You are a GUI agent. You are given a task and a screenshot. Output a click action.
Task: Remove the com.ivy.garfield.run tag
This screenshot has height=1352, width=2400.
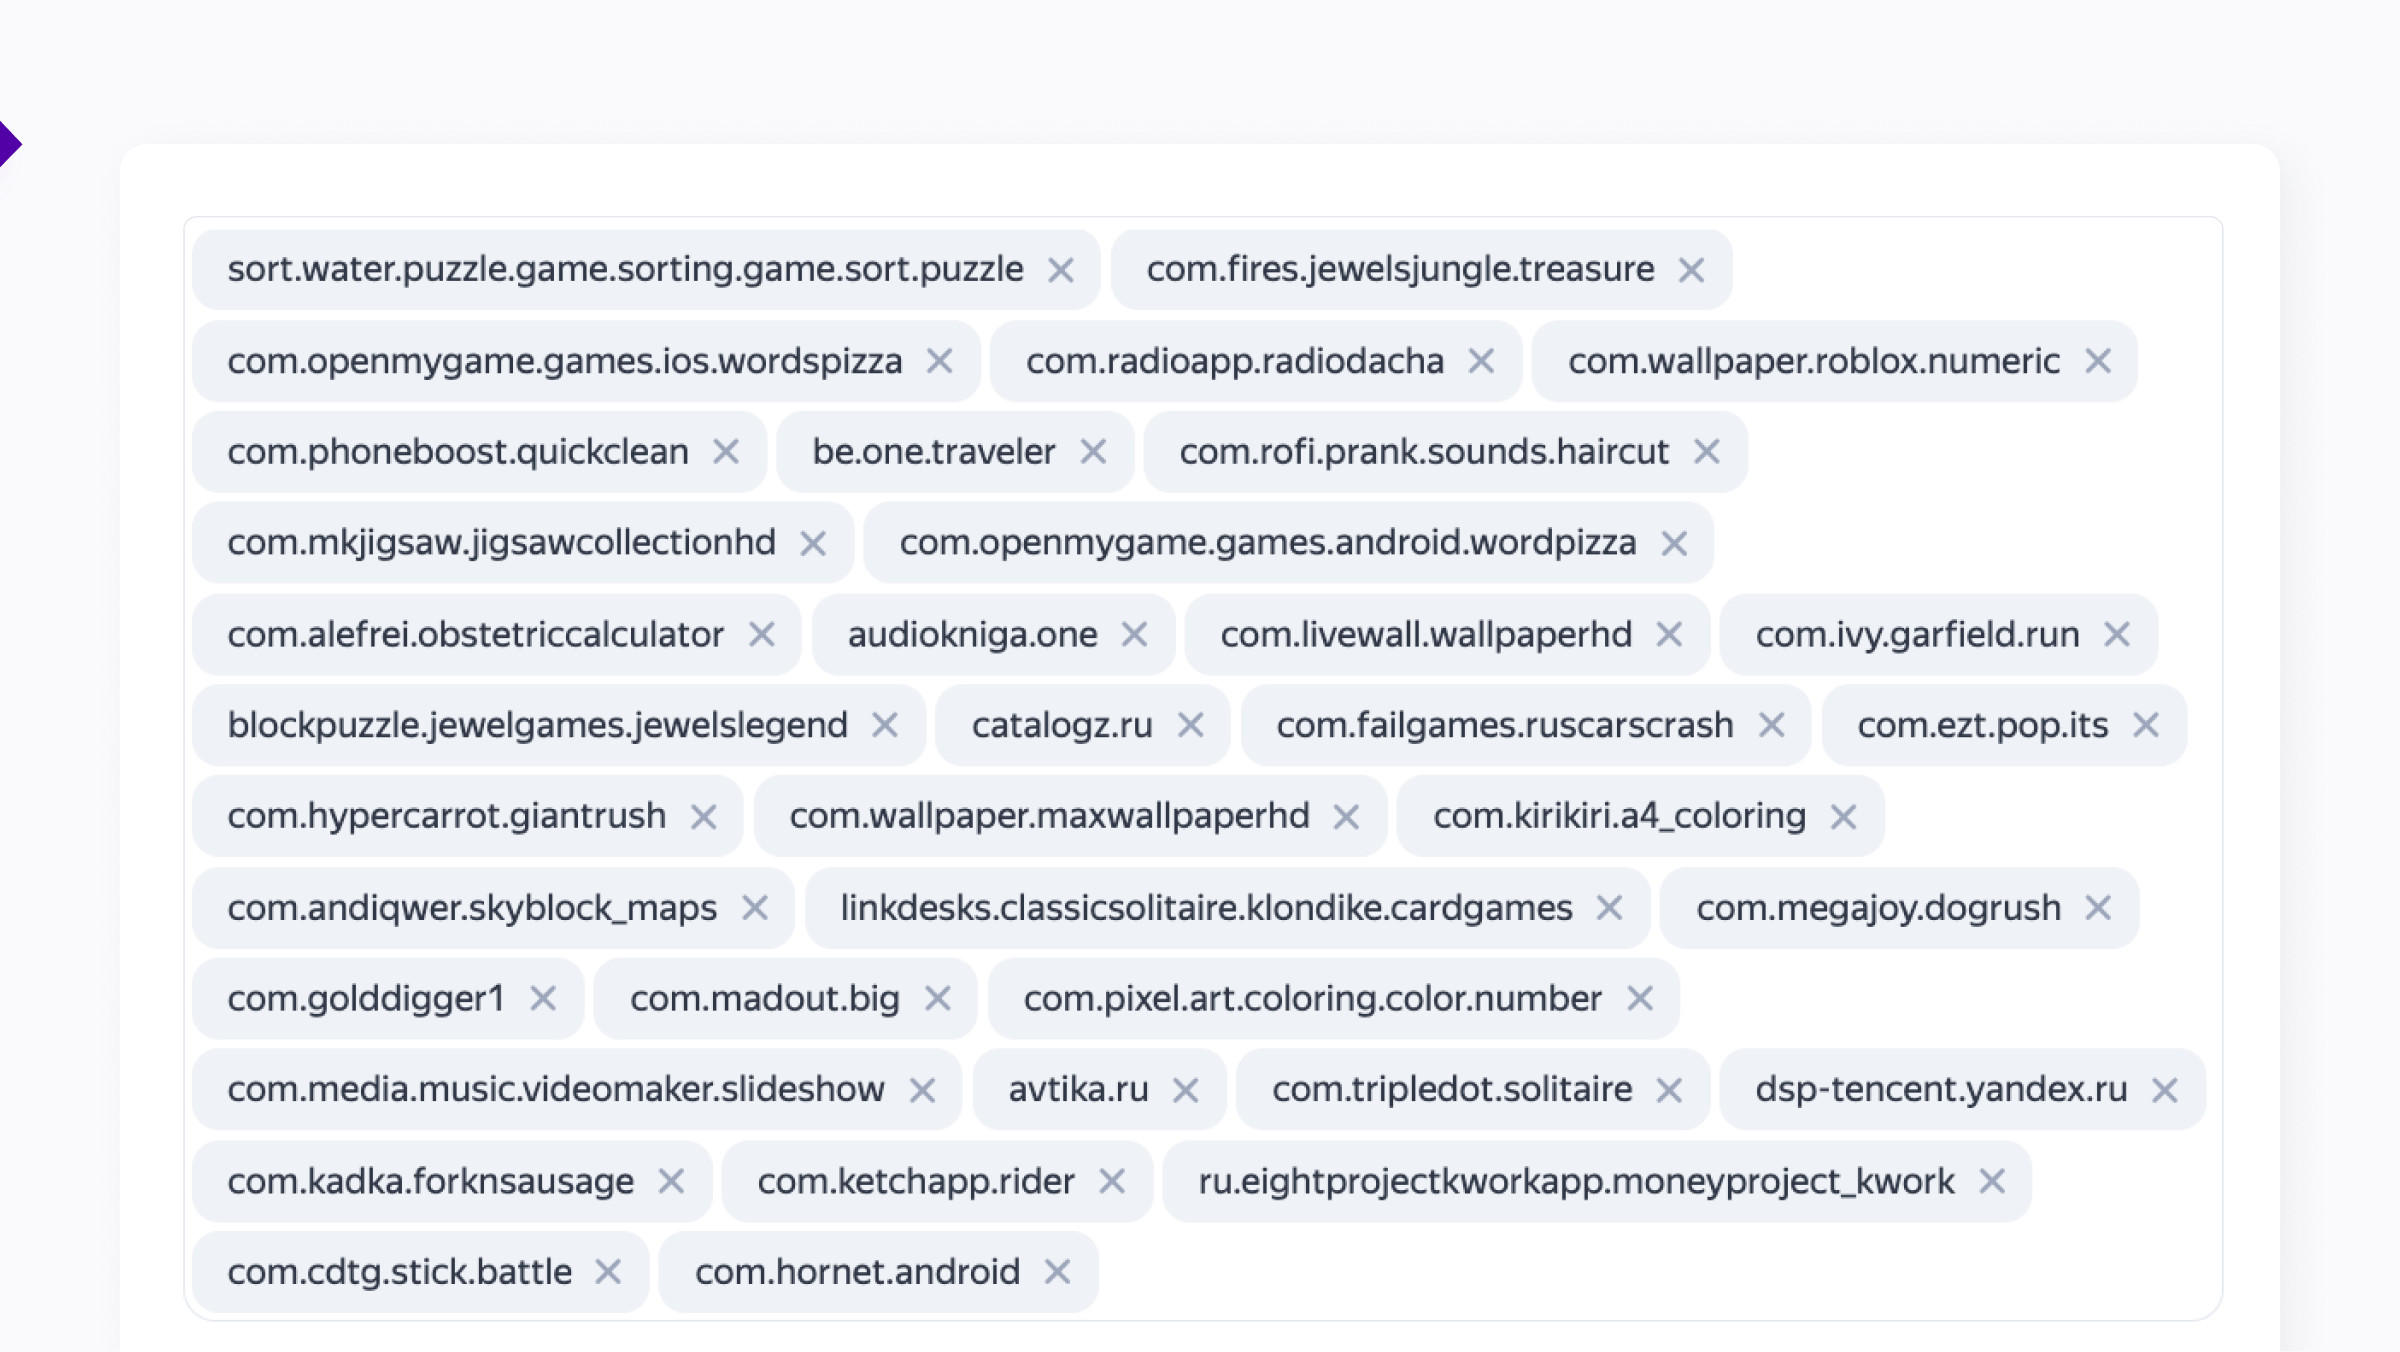pyautogui.click(x=2116, y=634)
